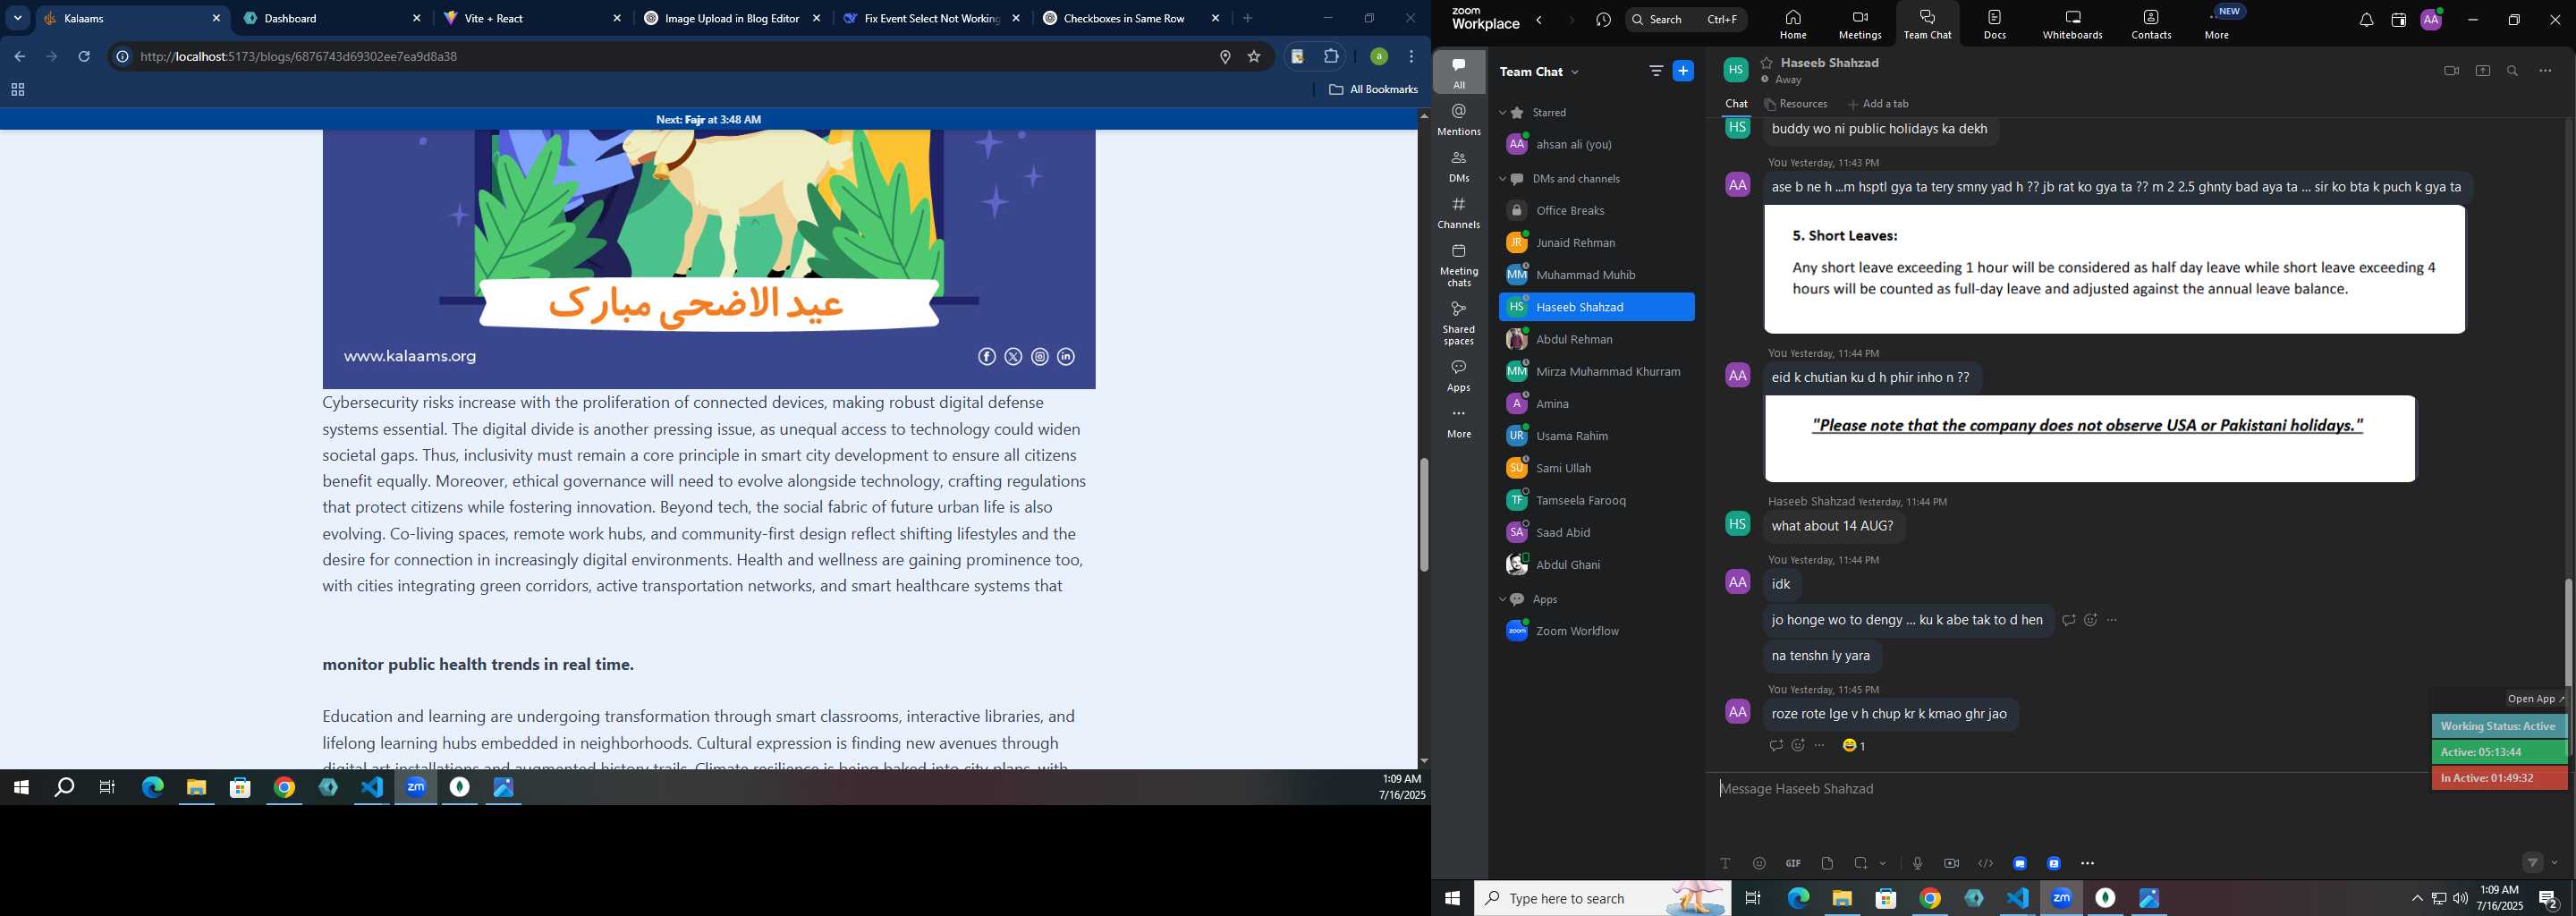Open Zoom Contacts tab

2151,24
